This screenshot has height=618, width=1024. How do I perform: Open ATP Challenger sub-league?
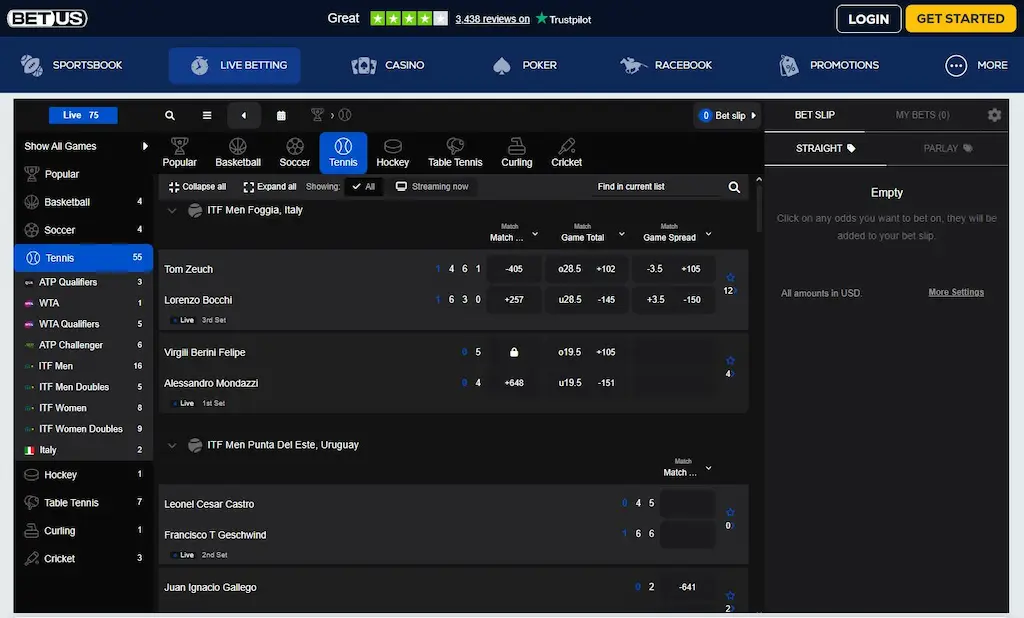(x=84, y=345)
